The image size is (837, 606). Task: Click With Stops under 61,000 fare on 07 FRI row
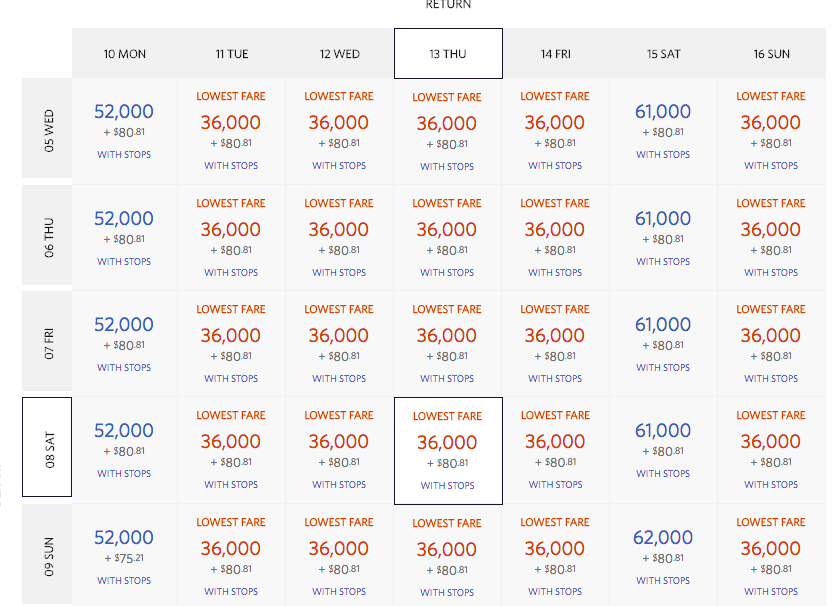tap(663, 368)
